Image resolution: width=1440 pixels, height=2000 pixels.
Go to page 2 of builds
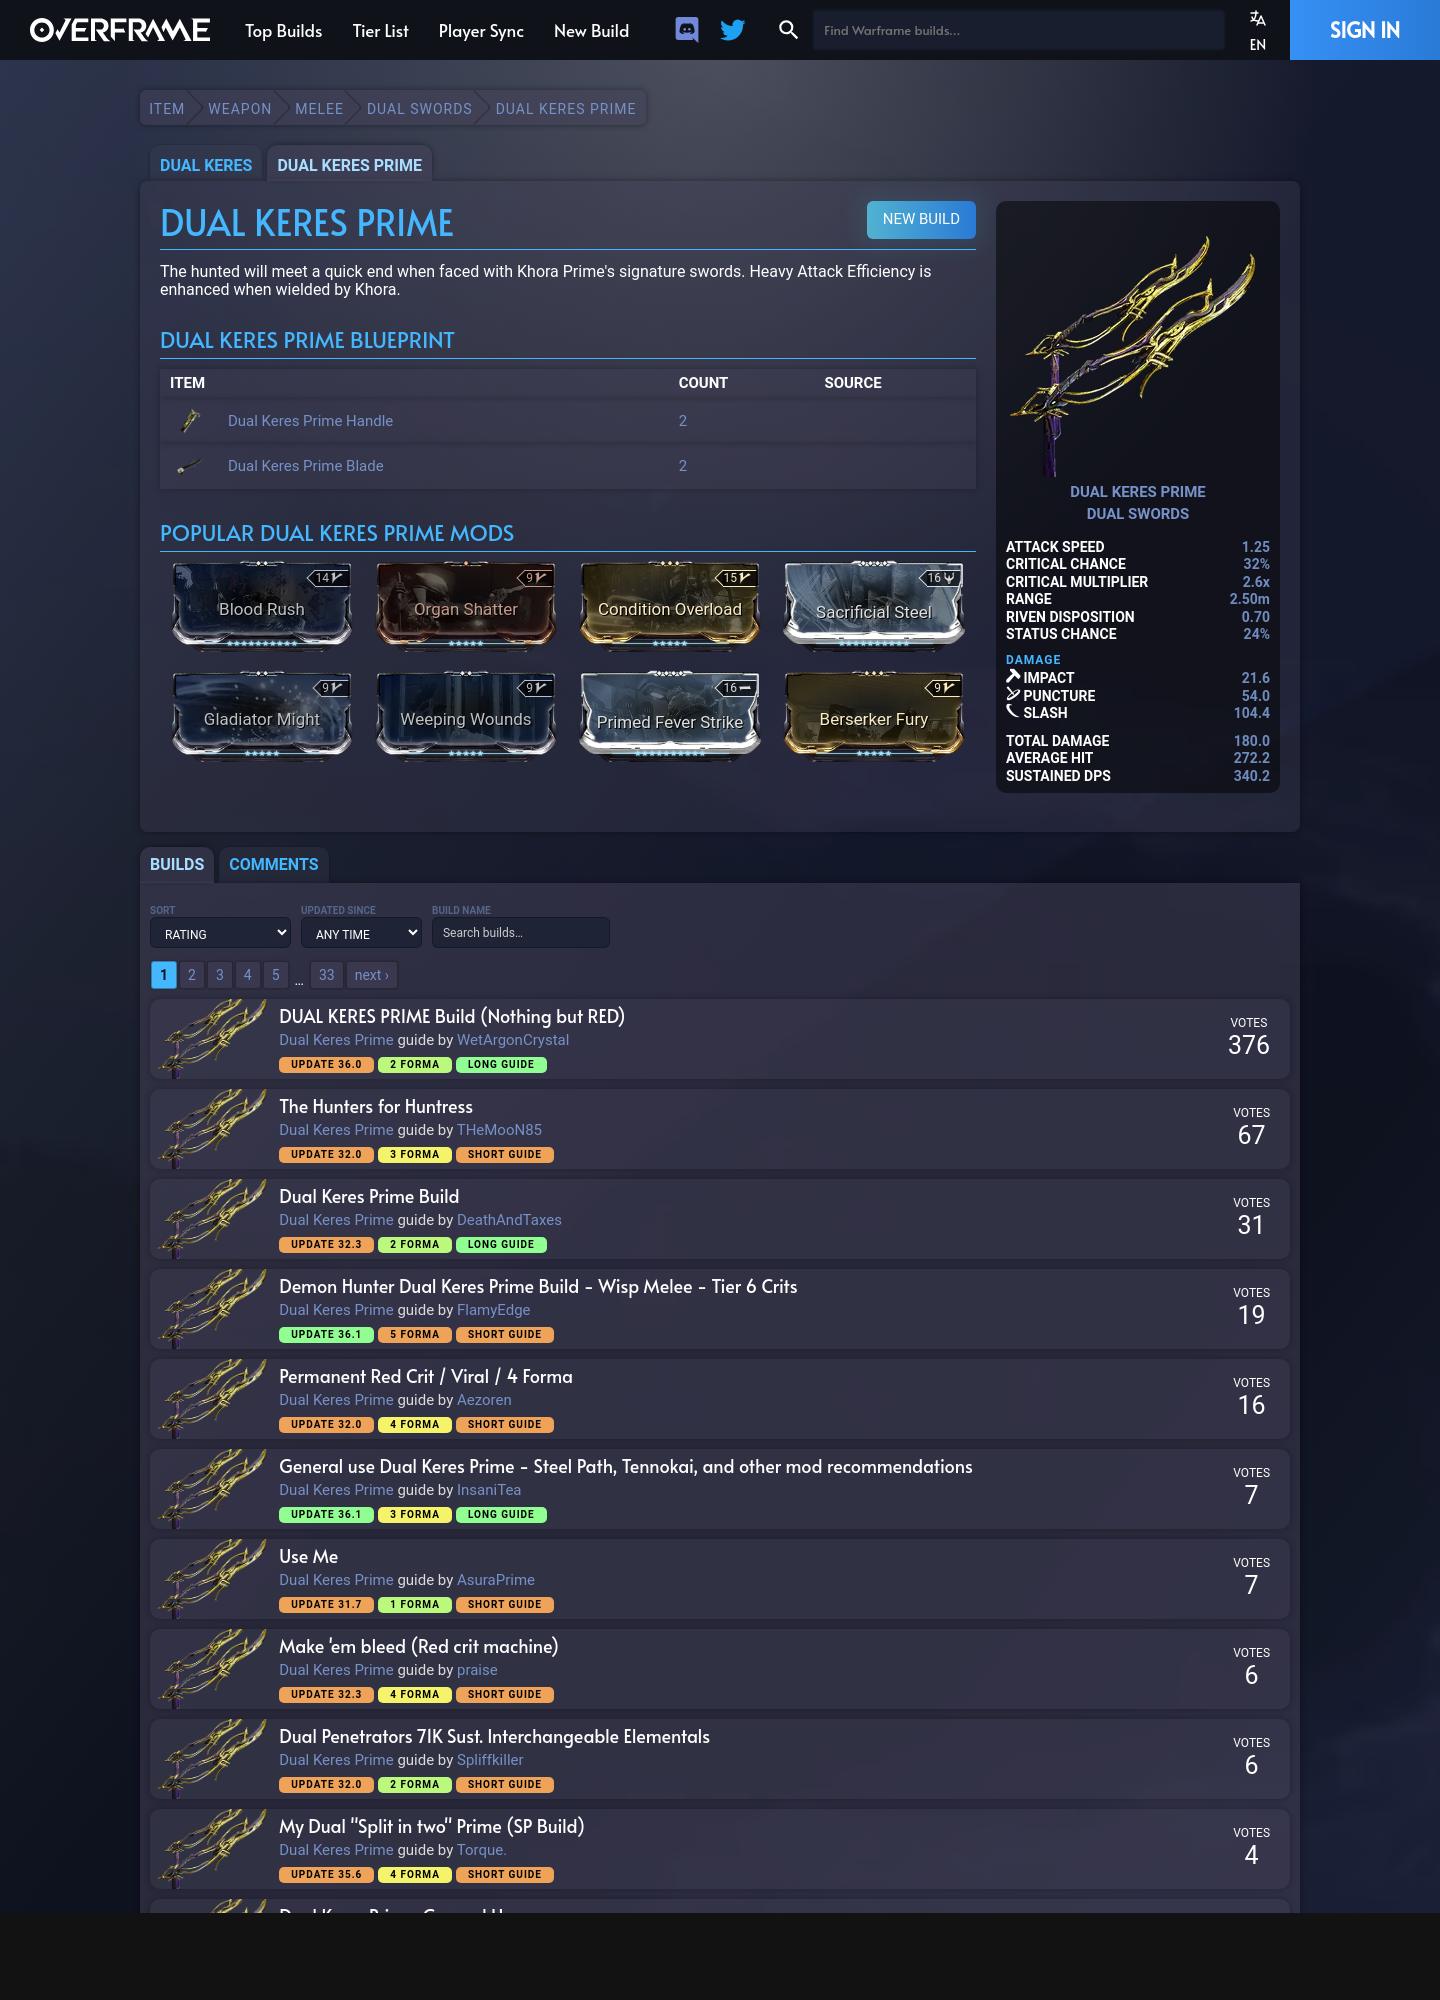(x=192, y=975)
